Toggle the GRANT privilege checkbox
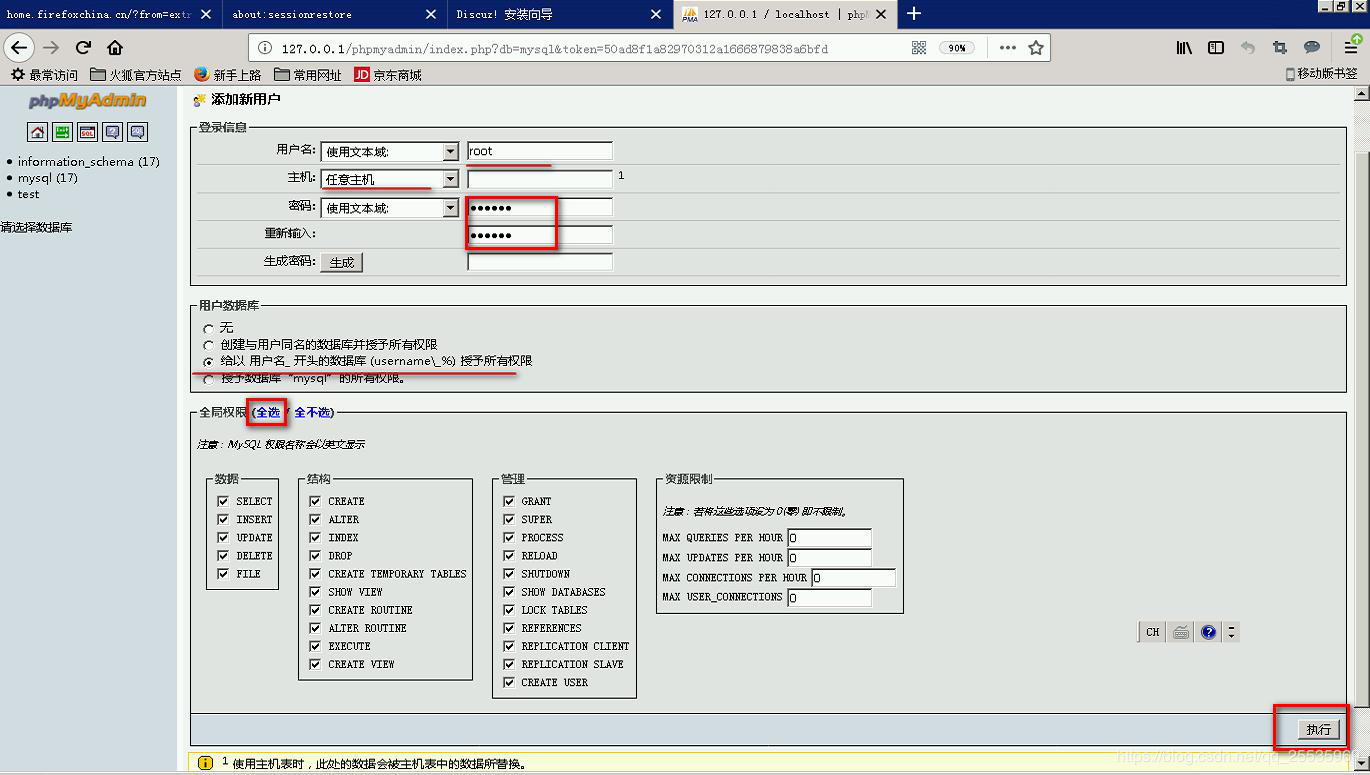The height and width of the screenshot is (775, 1370). (508, 501)
